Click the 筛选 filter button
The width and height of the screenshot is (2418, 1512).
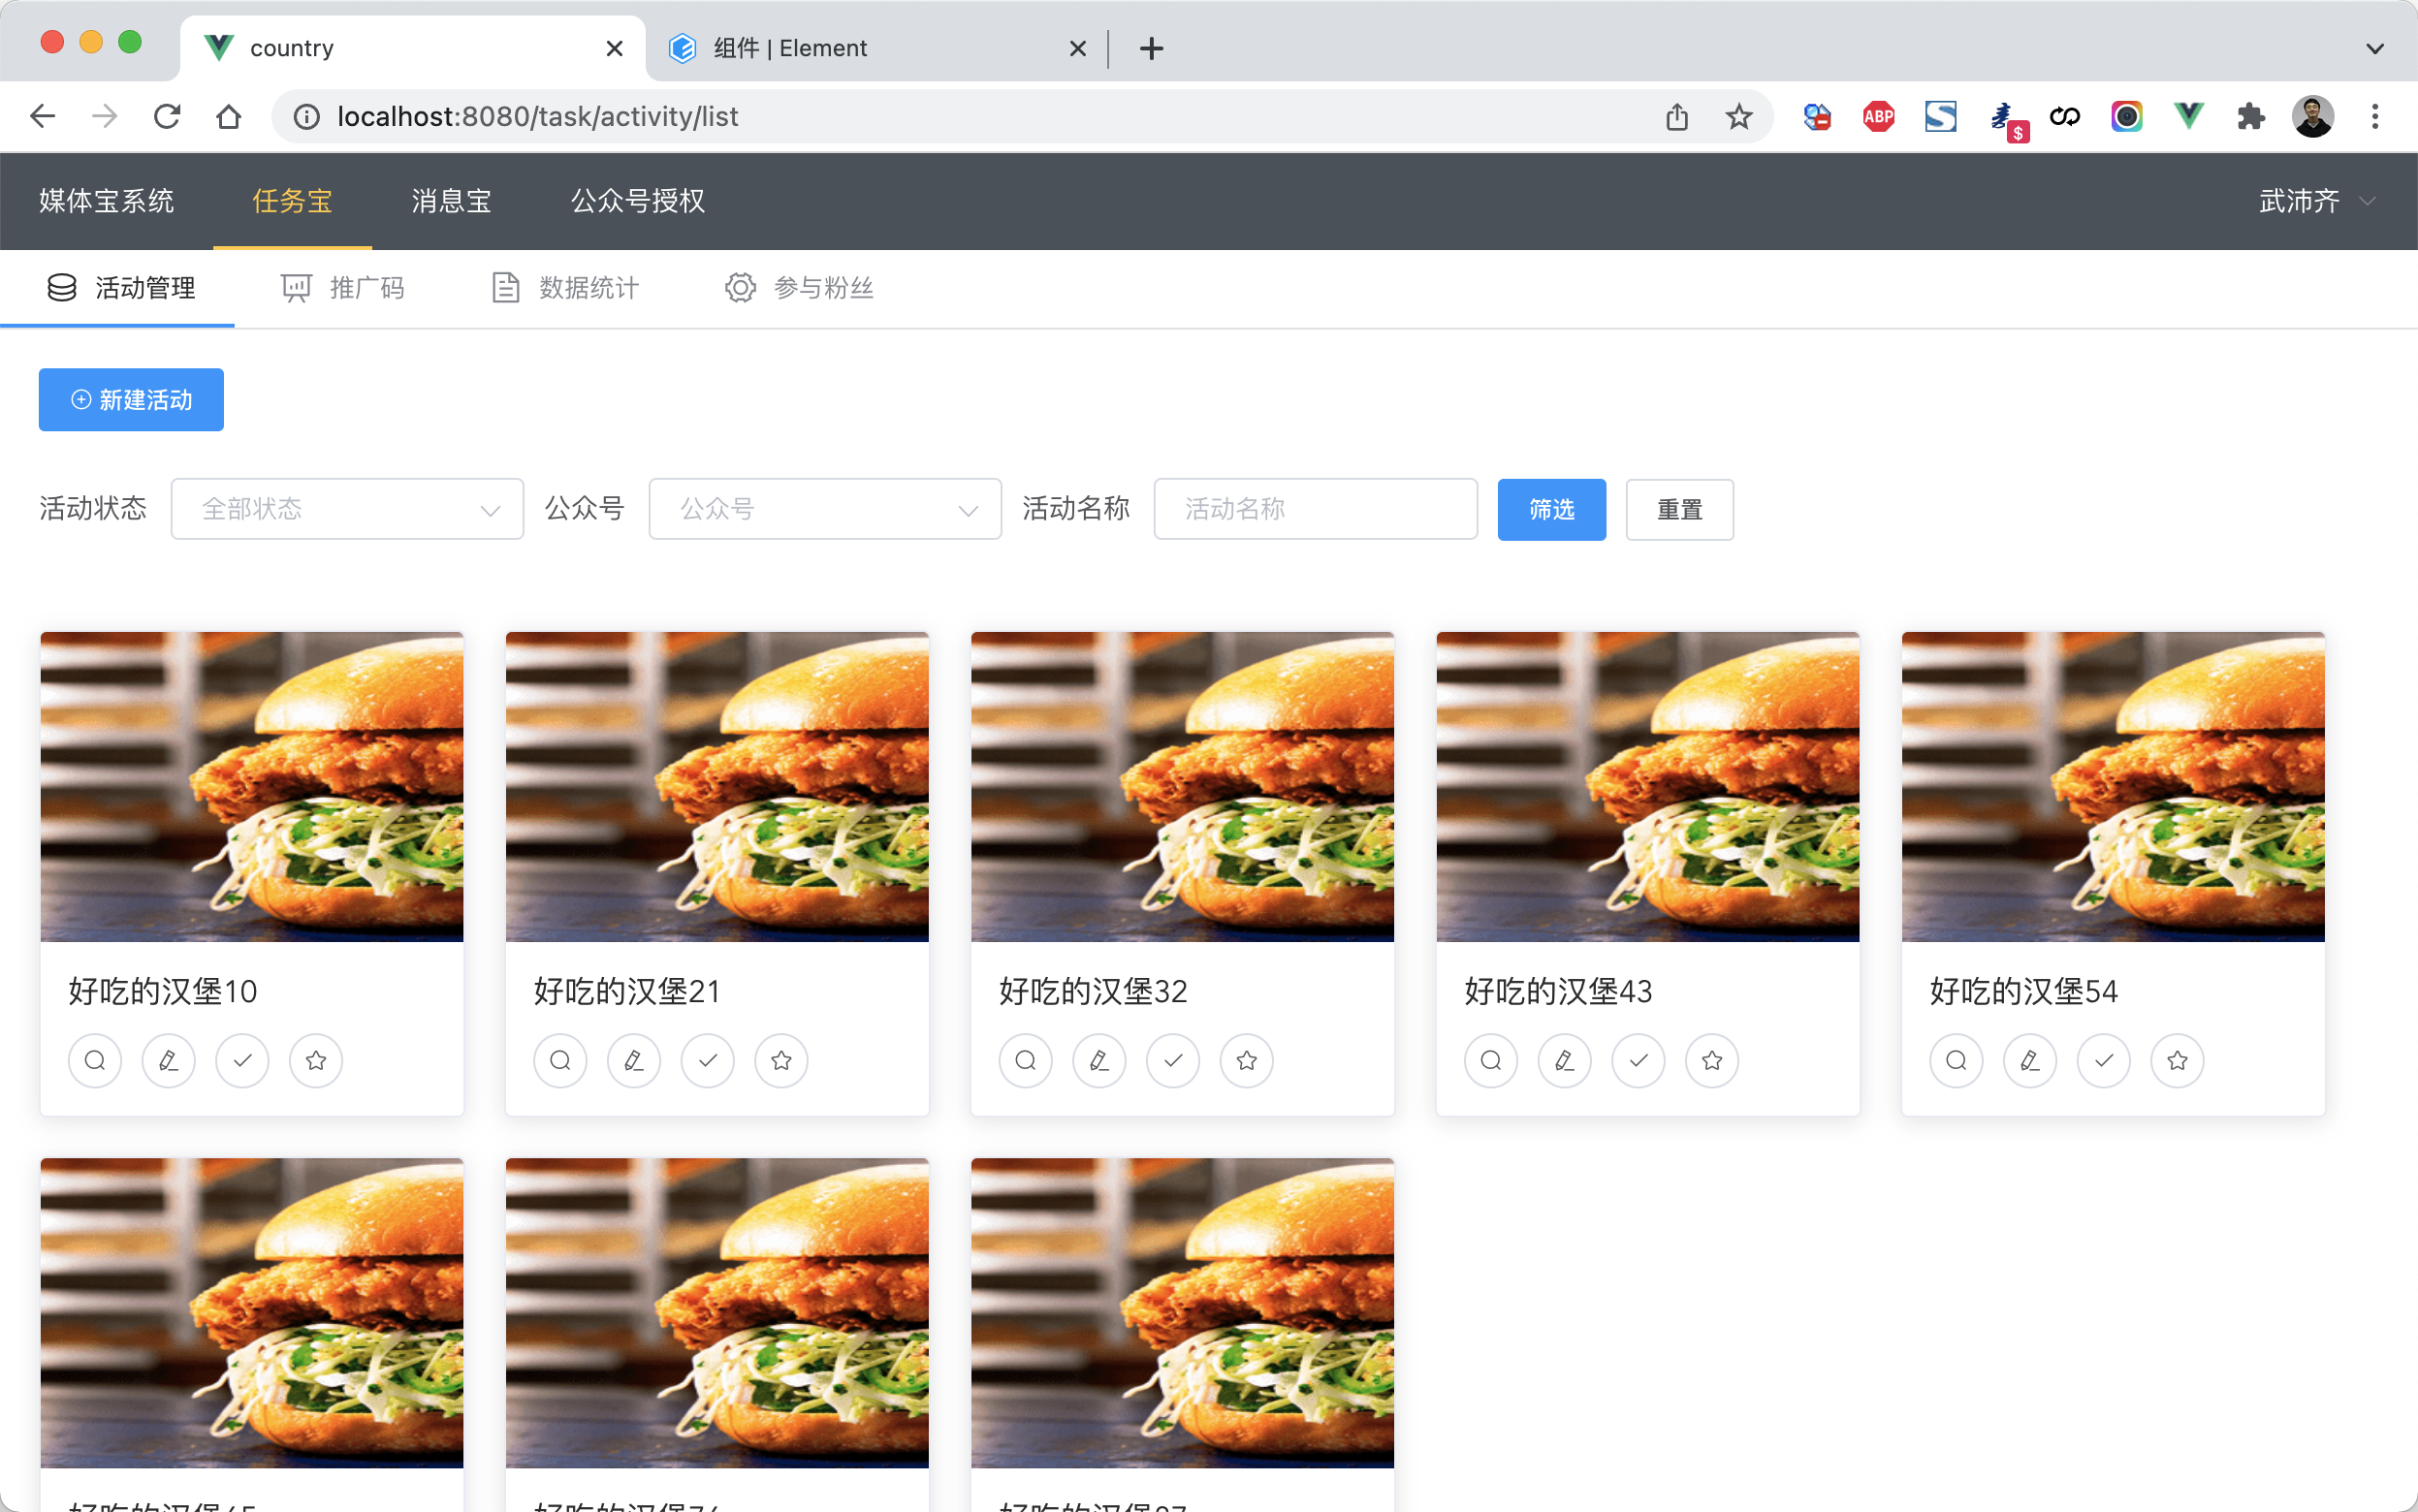[x=1552, y=510]
